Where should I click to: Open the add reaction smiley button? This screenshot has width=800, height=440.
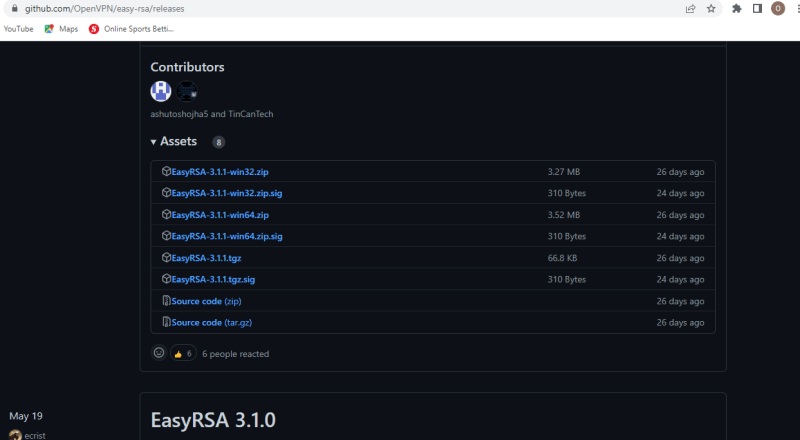(x=159, y=353)
